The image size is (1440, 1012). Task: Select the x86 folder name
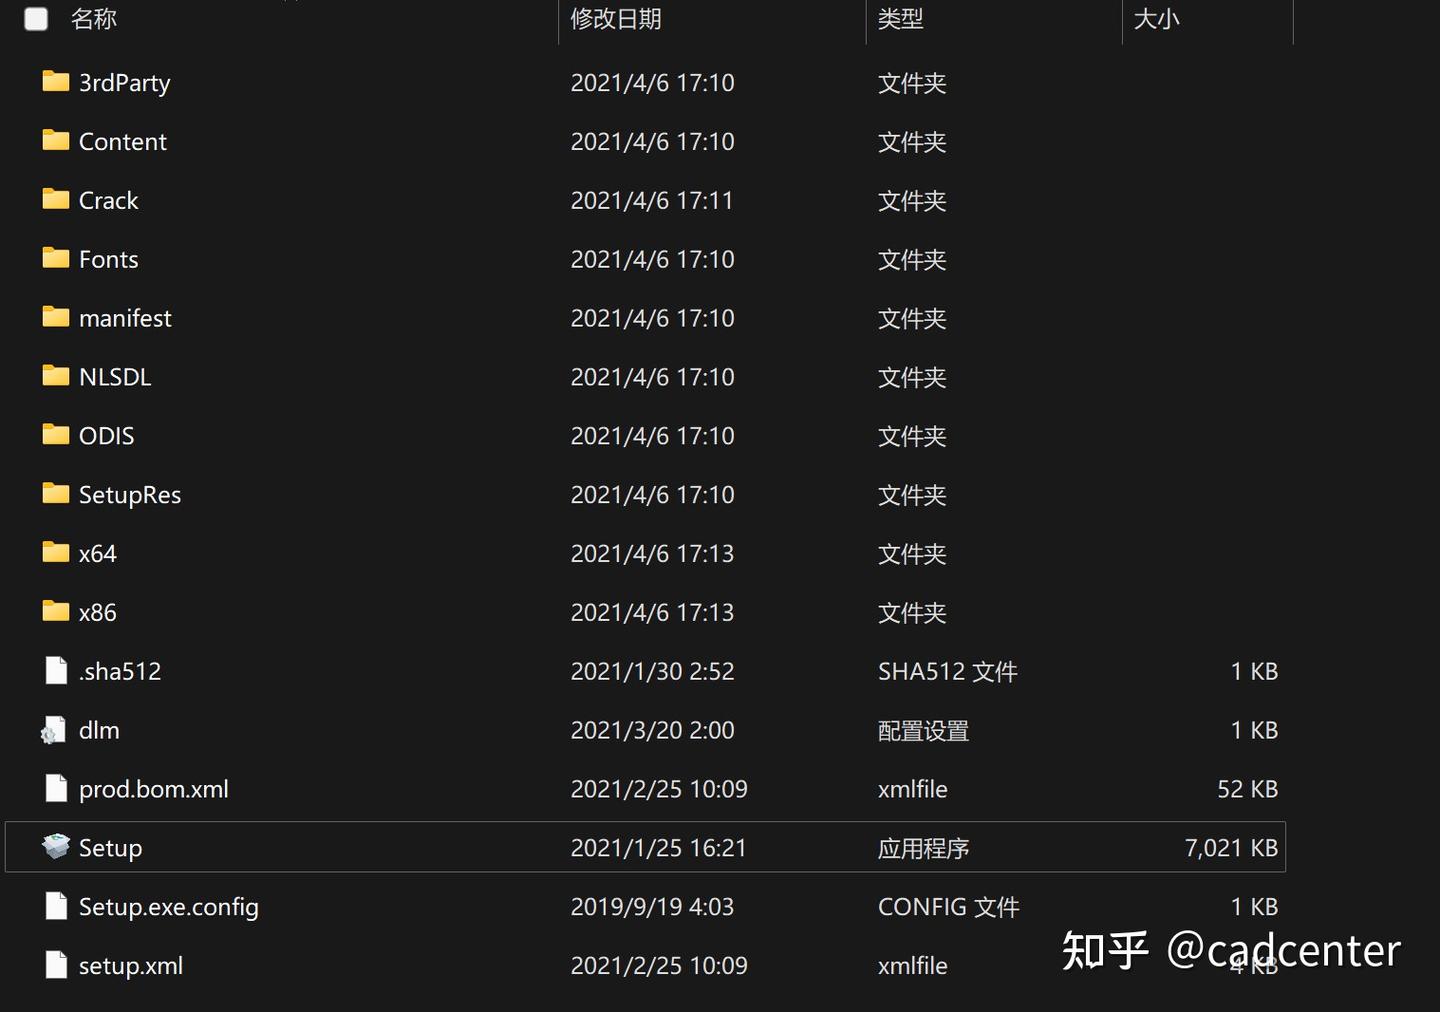tap(98, 613)
